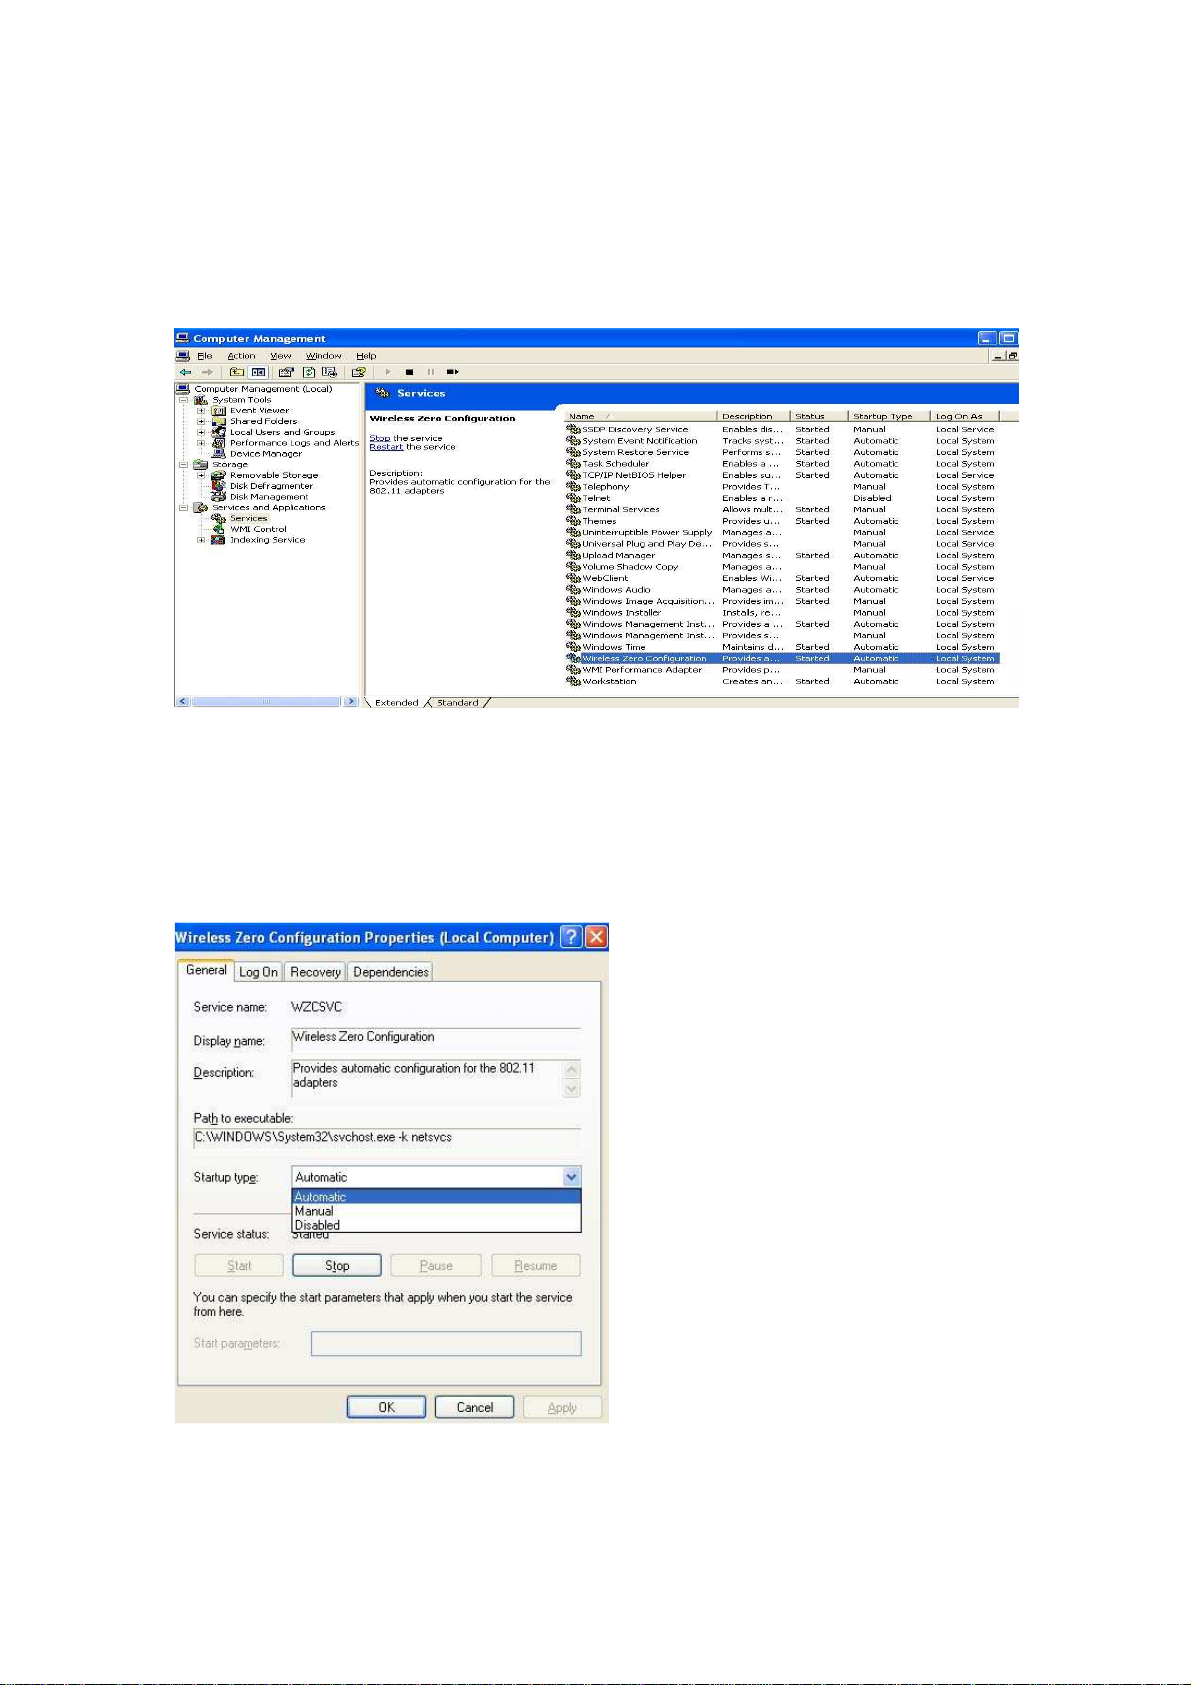Click the Export List toolbar icon

pos(328,372)
